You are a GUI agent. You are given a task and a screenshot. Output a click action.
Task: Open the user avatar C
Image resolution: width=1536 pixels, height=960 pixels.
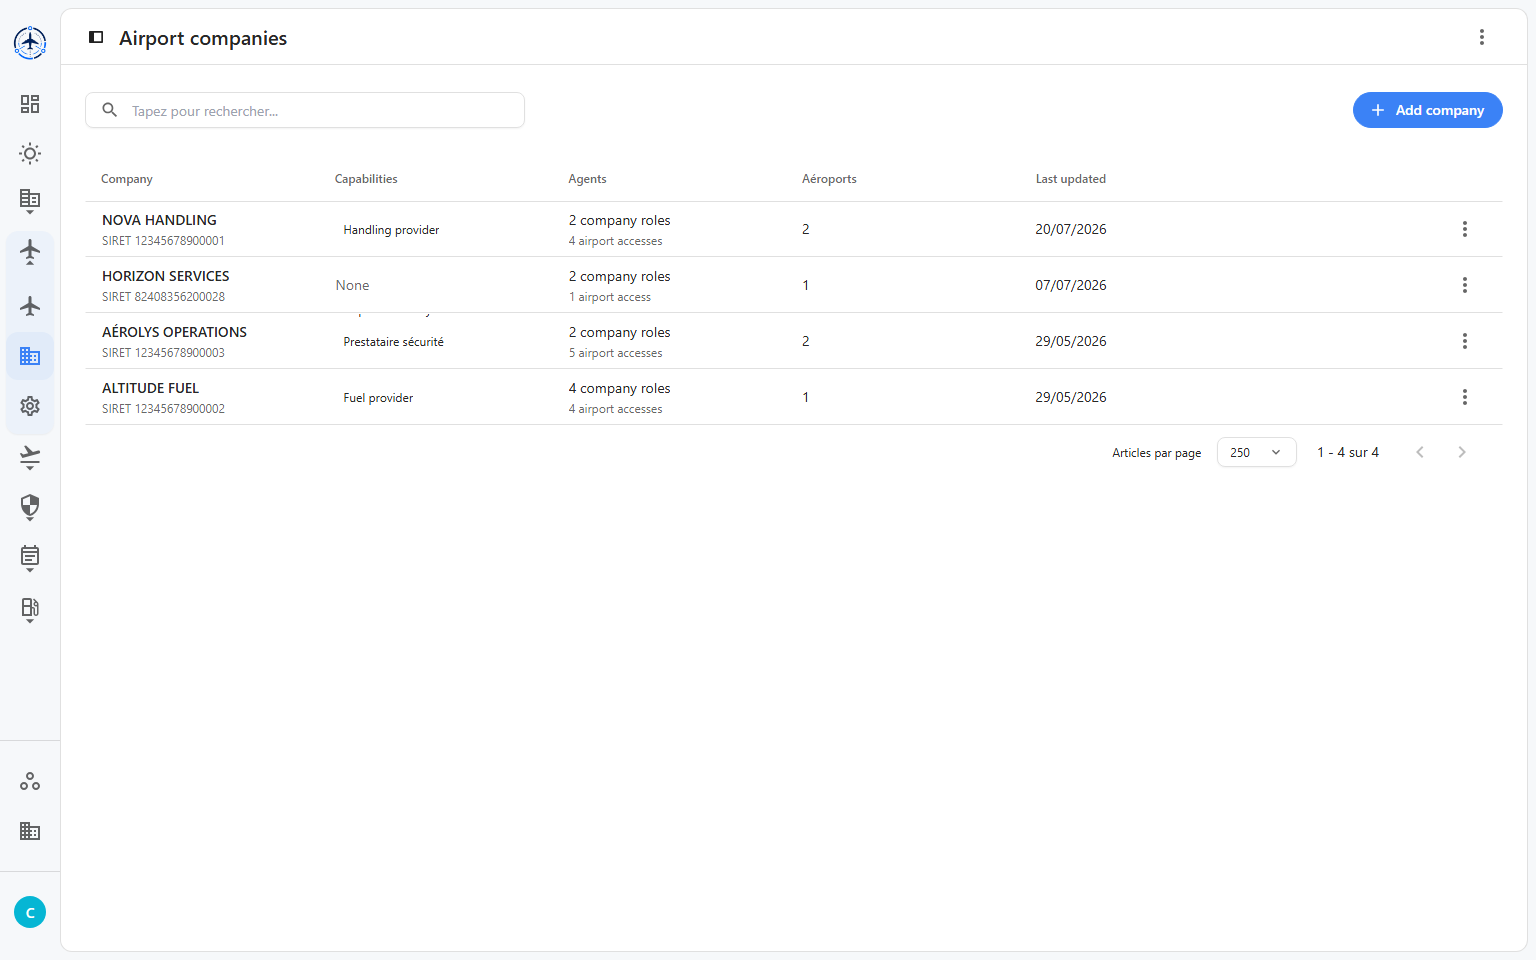coord(30,912)
